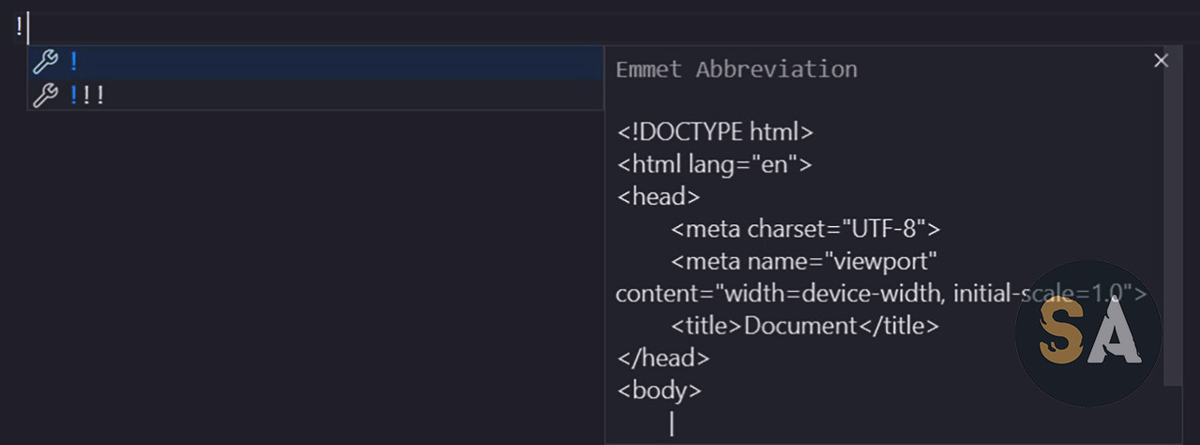Click the "Emmet Abbreviation" heading text
The height and width of the screenshot is (445, 1200).
[736, 70]
